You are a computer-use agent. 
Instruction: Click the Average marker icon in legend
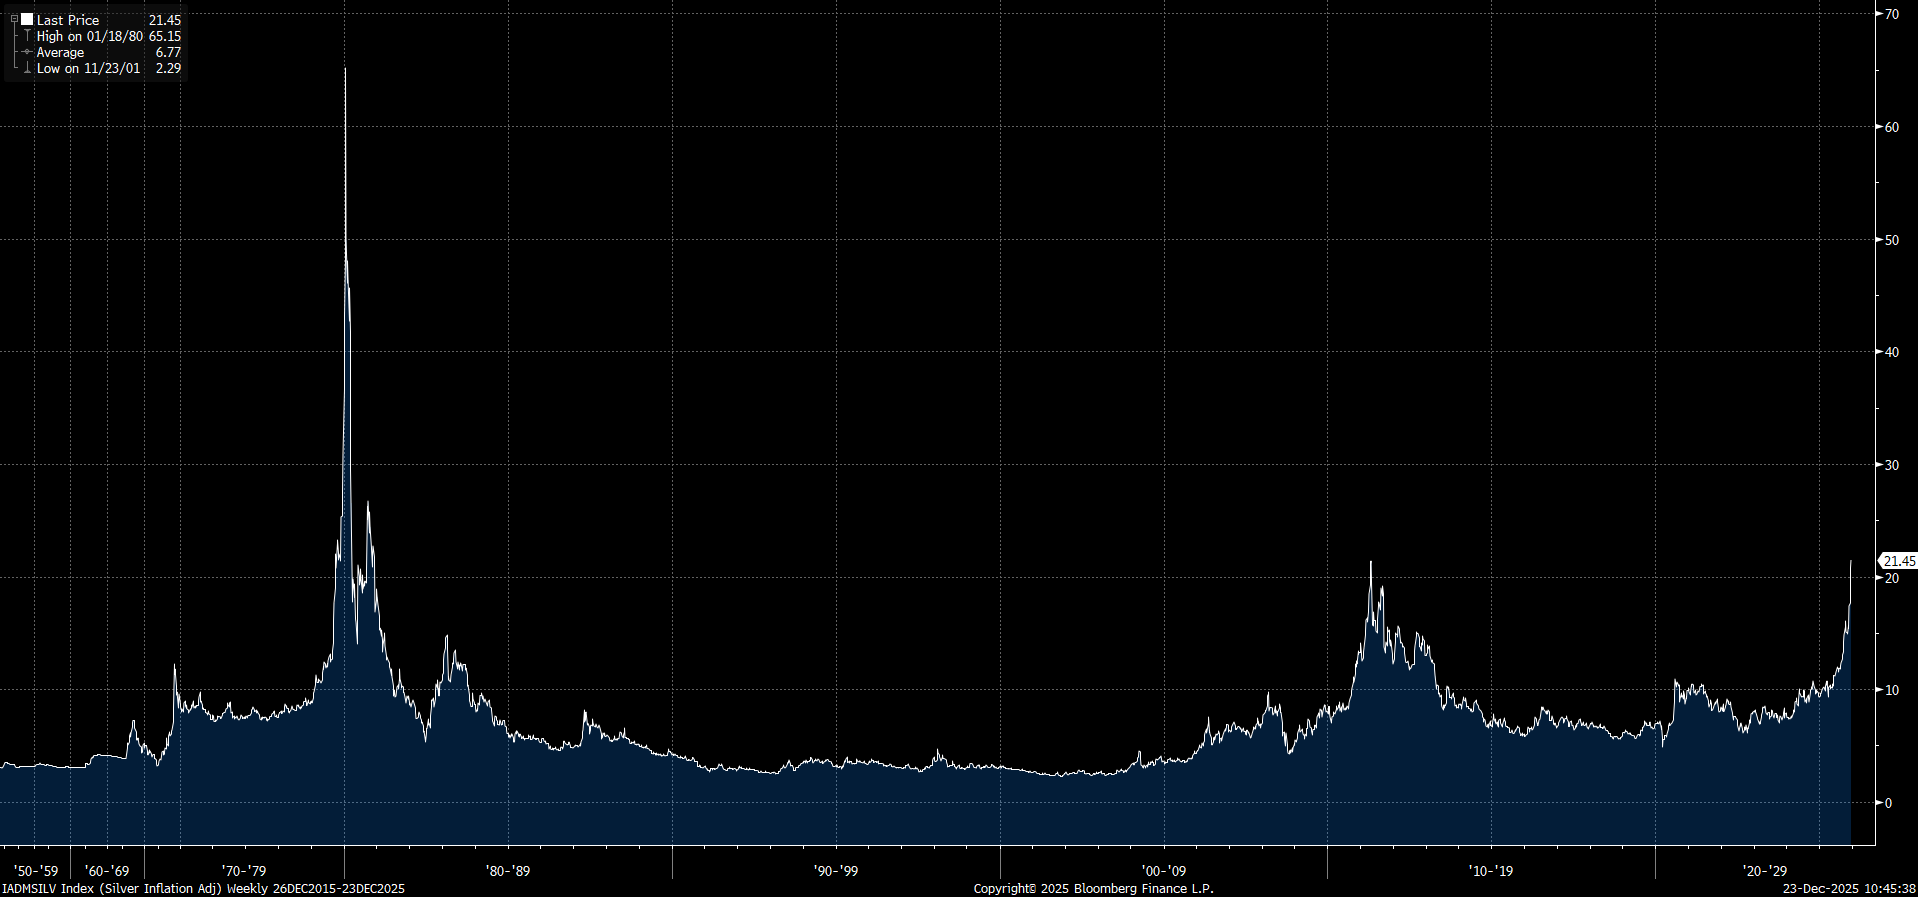[x=27, y=52]
